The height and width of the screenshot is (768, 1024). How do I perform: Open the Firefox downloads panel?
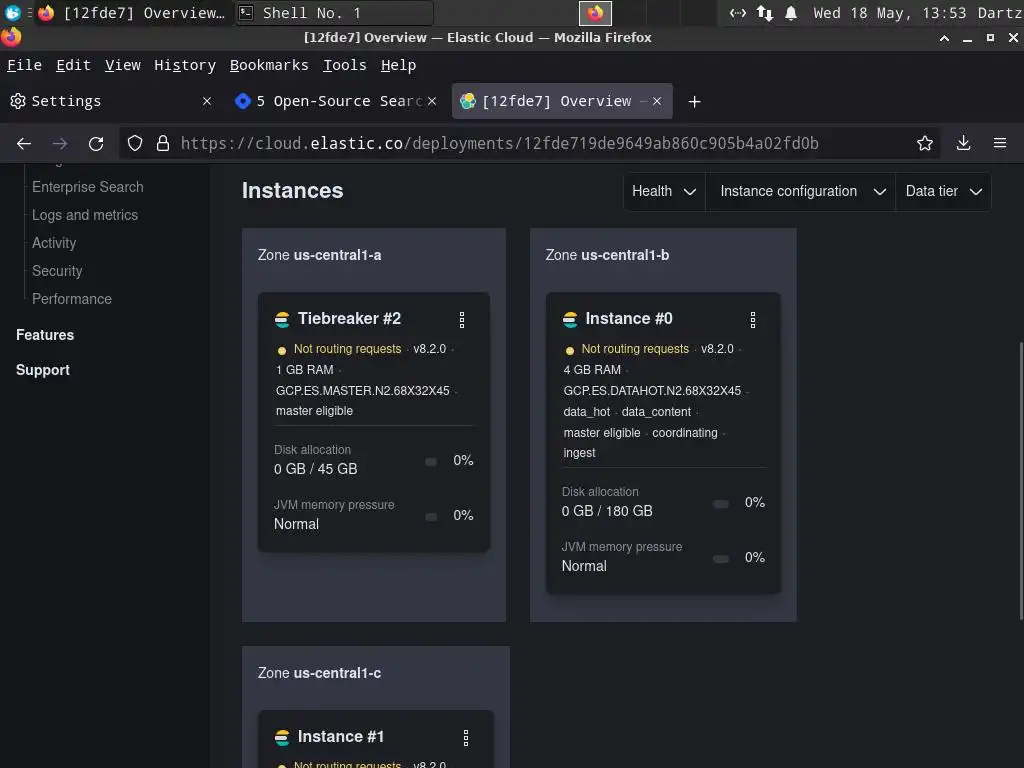(x=963, y=143)
